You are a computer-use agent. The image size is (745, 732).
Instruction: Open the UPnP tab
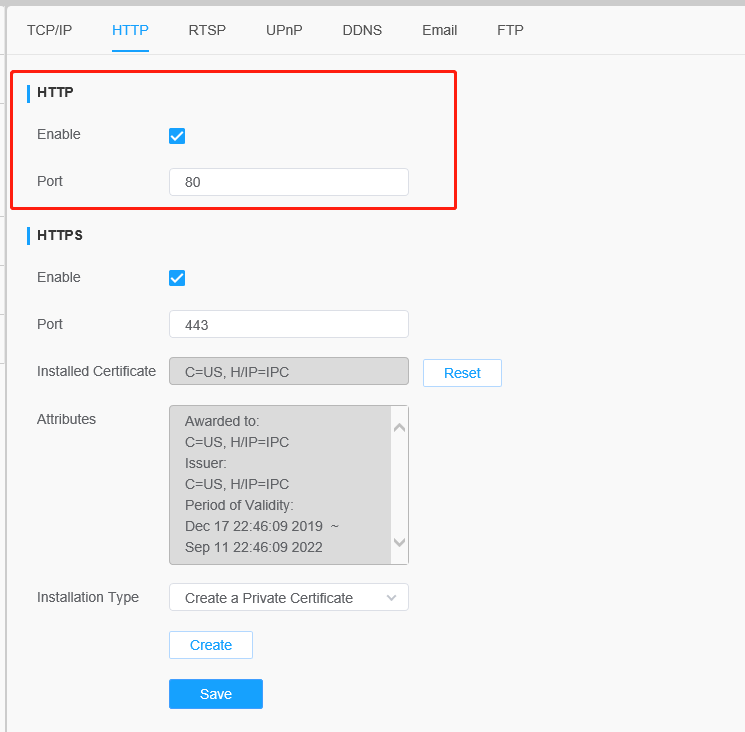click(x=284, y=30)
